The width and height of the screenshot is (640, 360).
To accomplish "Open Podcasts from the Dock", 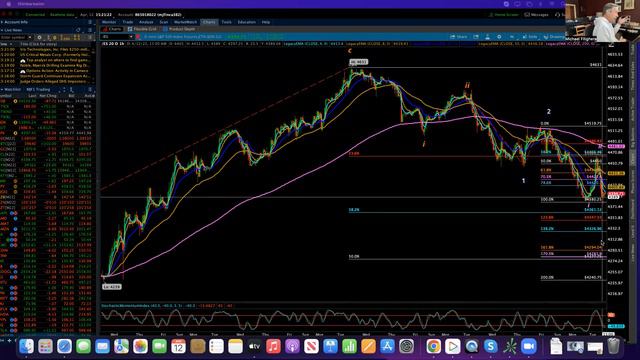I will point(292,347).
